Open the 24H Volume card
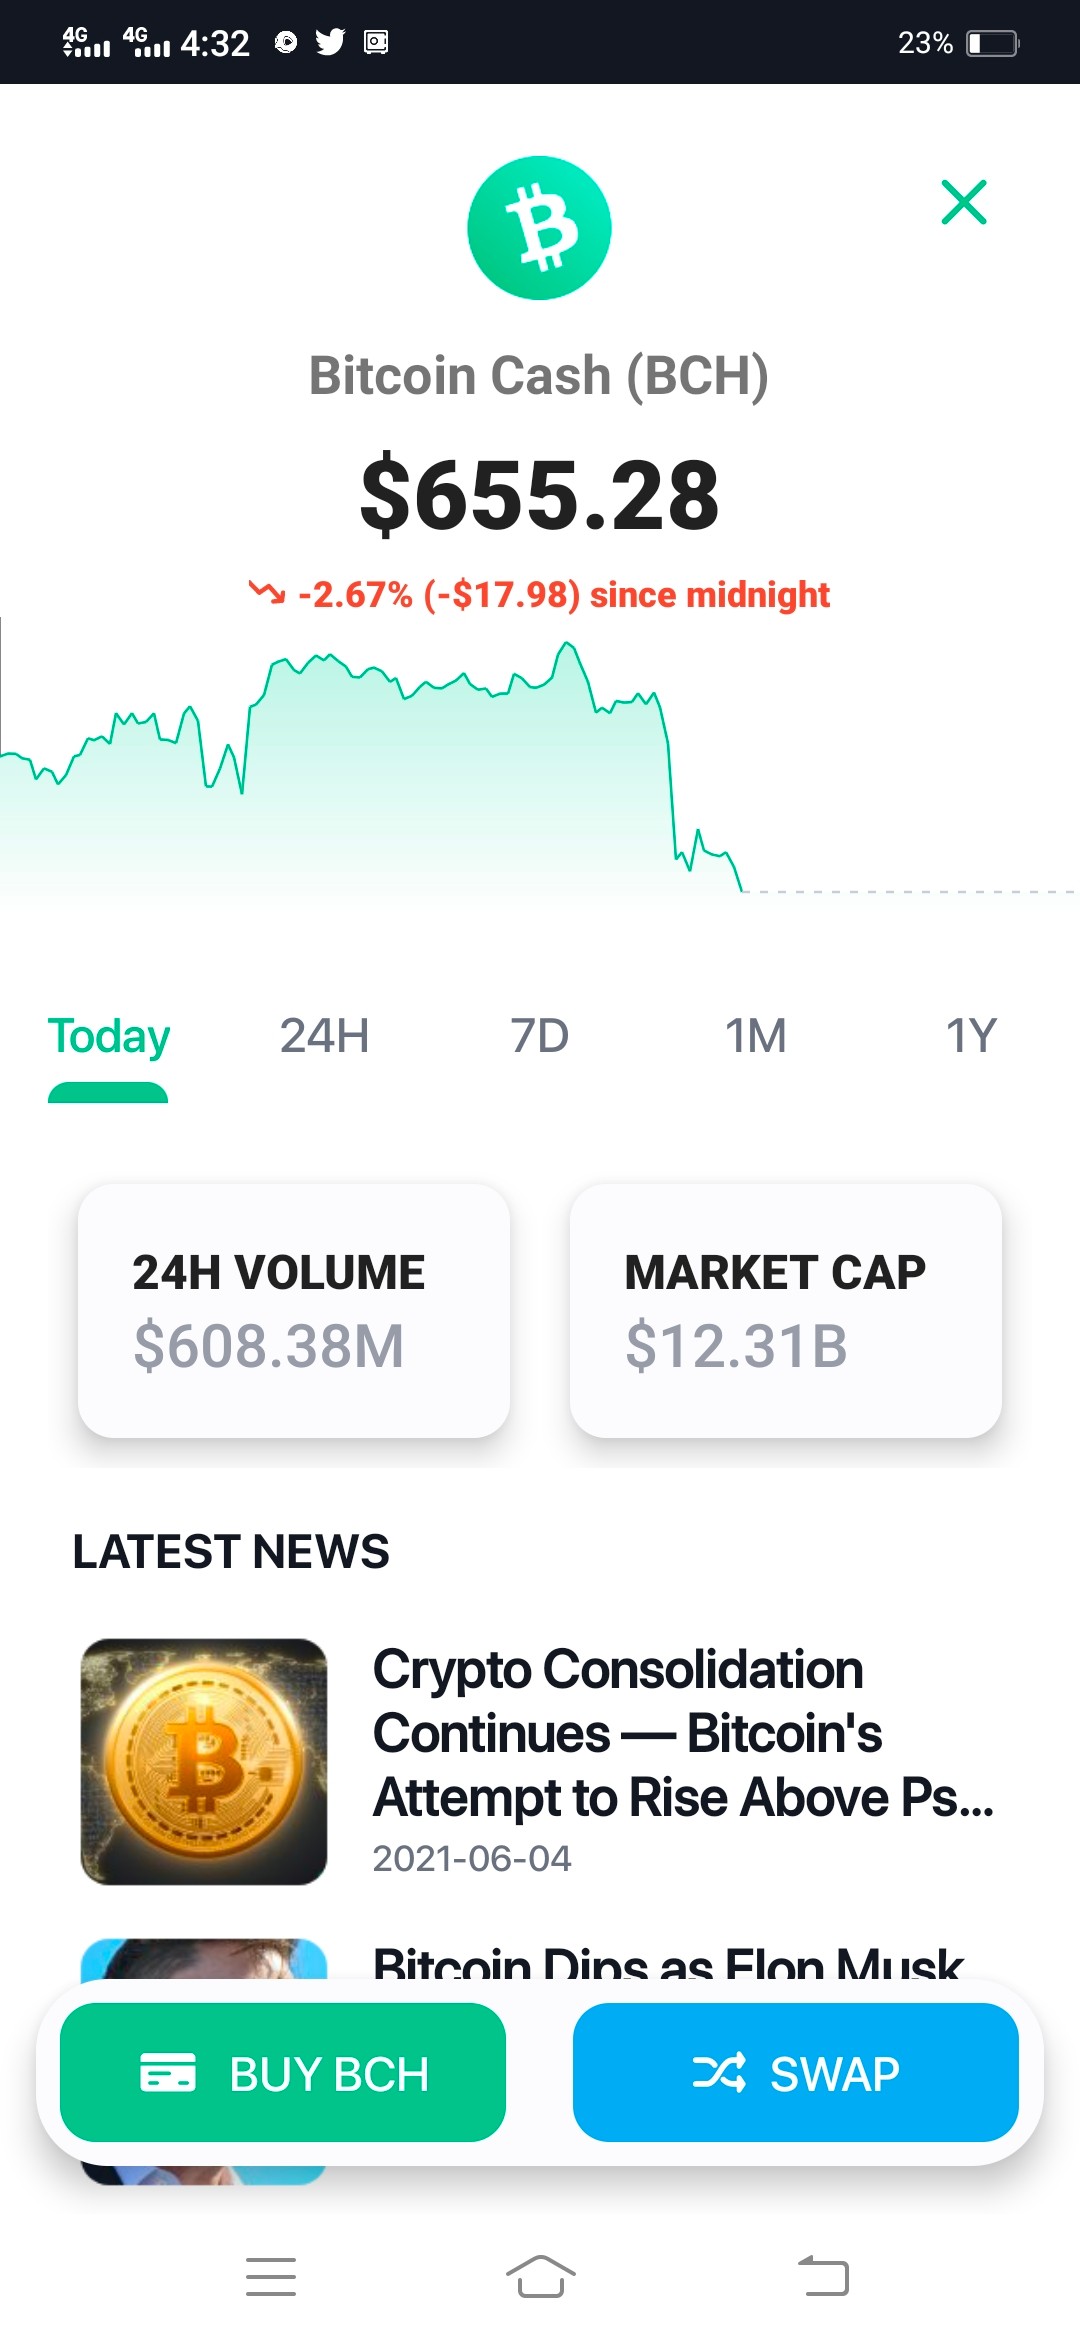This screenshot has width=1080, height=2340. (294, 1311)
